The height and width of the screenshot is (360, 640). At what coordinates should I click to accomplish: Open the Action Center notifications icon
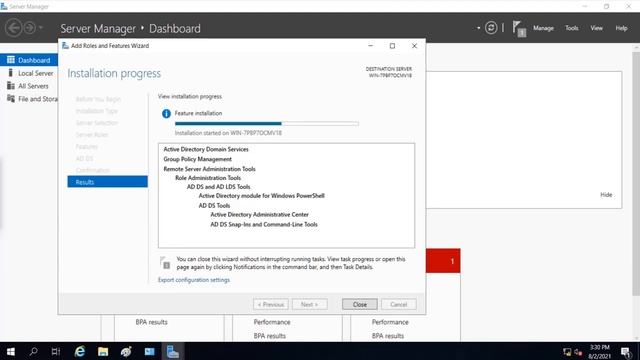point(626,351)
